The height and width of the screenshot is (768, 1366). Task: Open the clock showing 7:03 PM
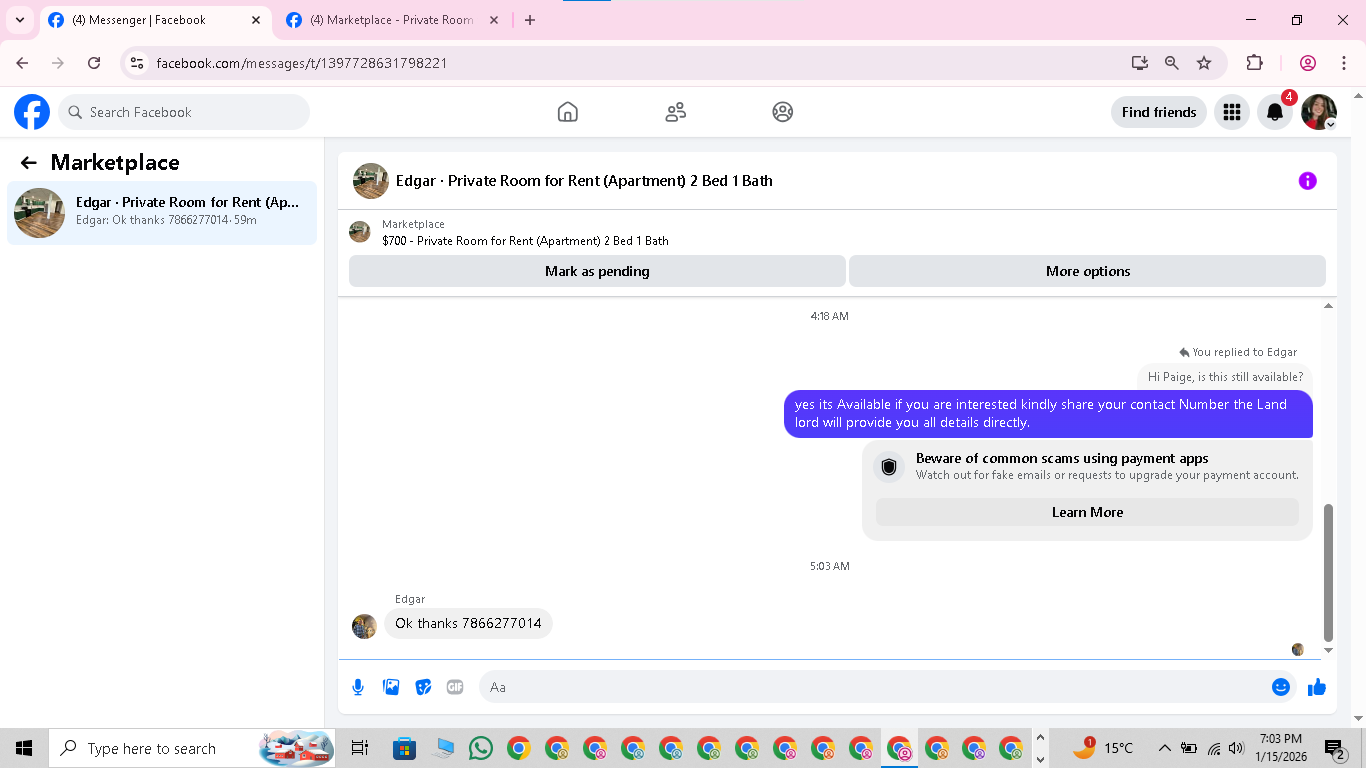pyautogui.click(x=1280, y=748)
